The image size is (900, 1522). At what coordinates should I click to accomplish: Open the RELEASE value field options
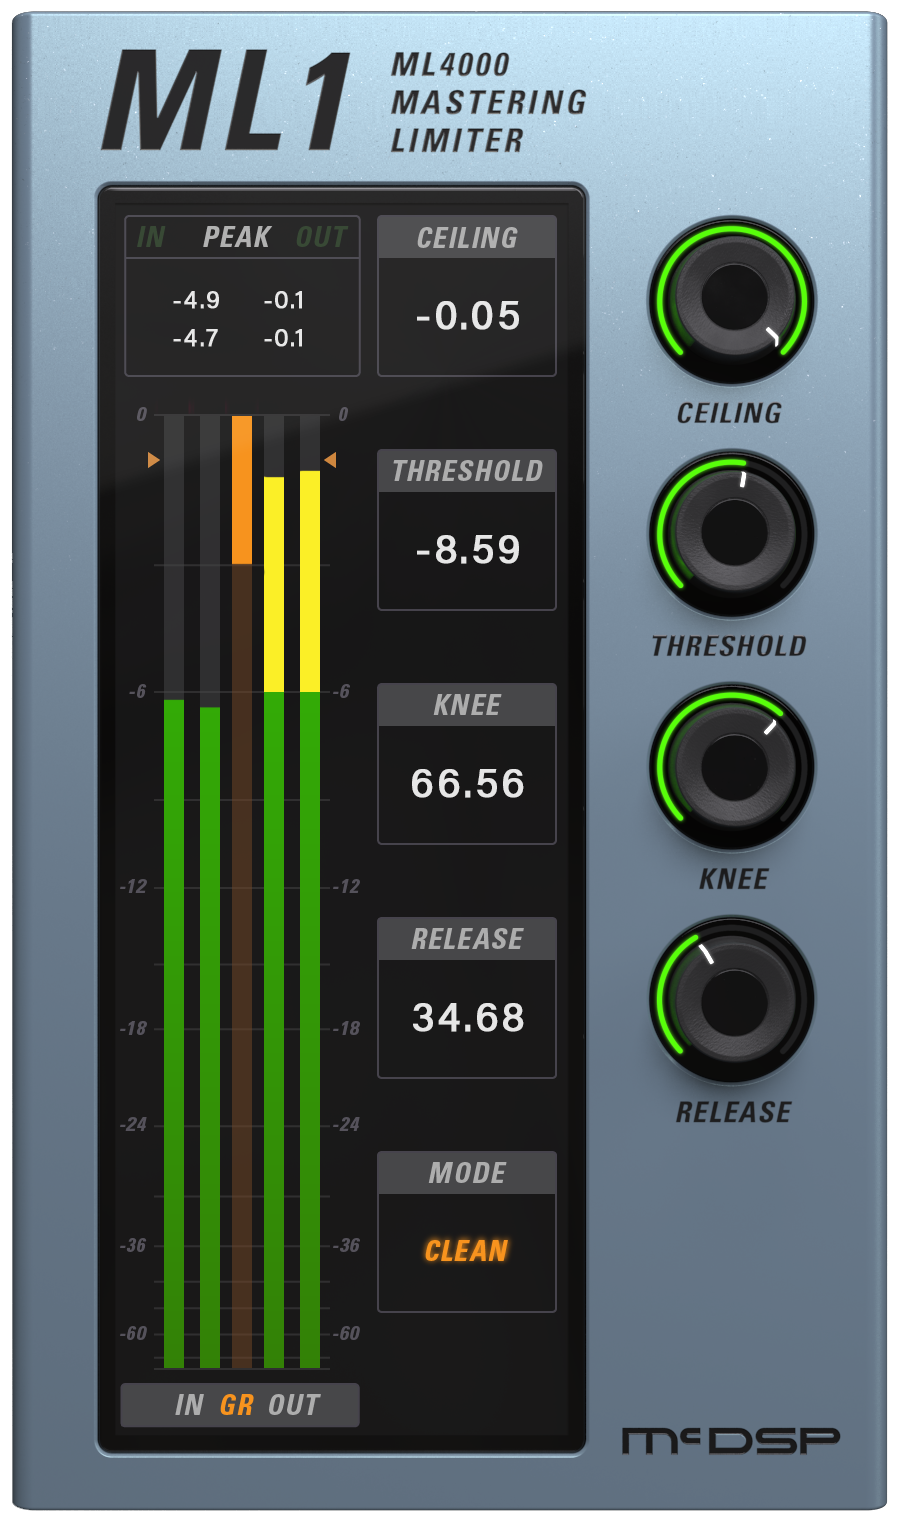point(466,1018)
